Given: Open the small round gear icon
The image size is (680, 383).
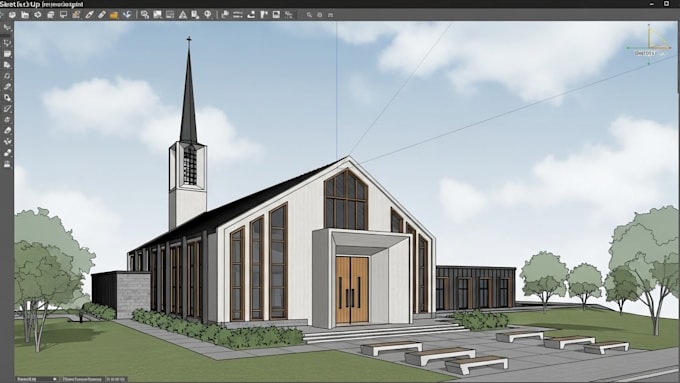Looking at the screenshot, I should pyautogui.click(x=320, y=15).
